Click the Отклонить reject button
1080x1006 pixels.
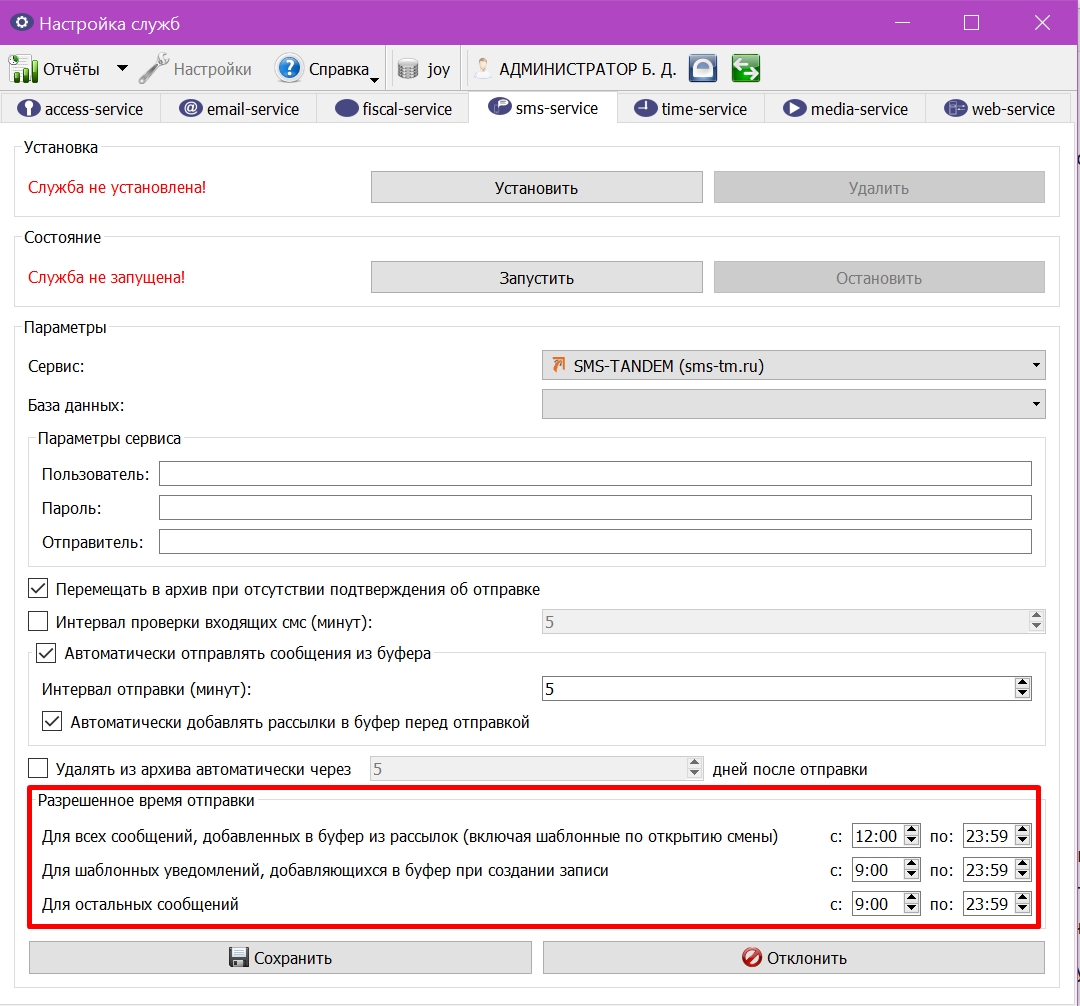[x=793, y=958]
